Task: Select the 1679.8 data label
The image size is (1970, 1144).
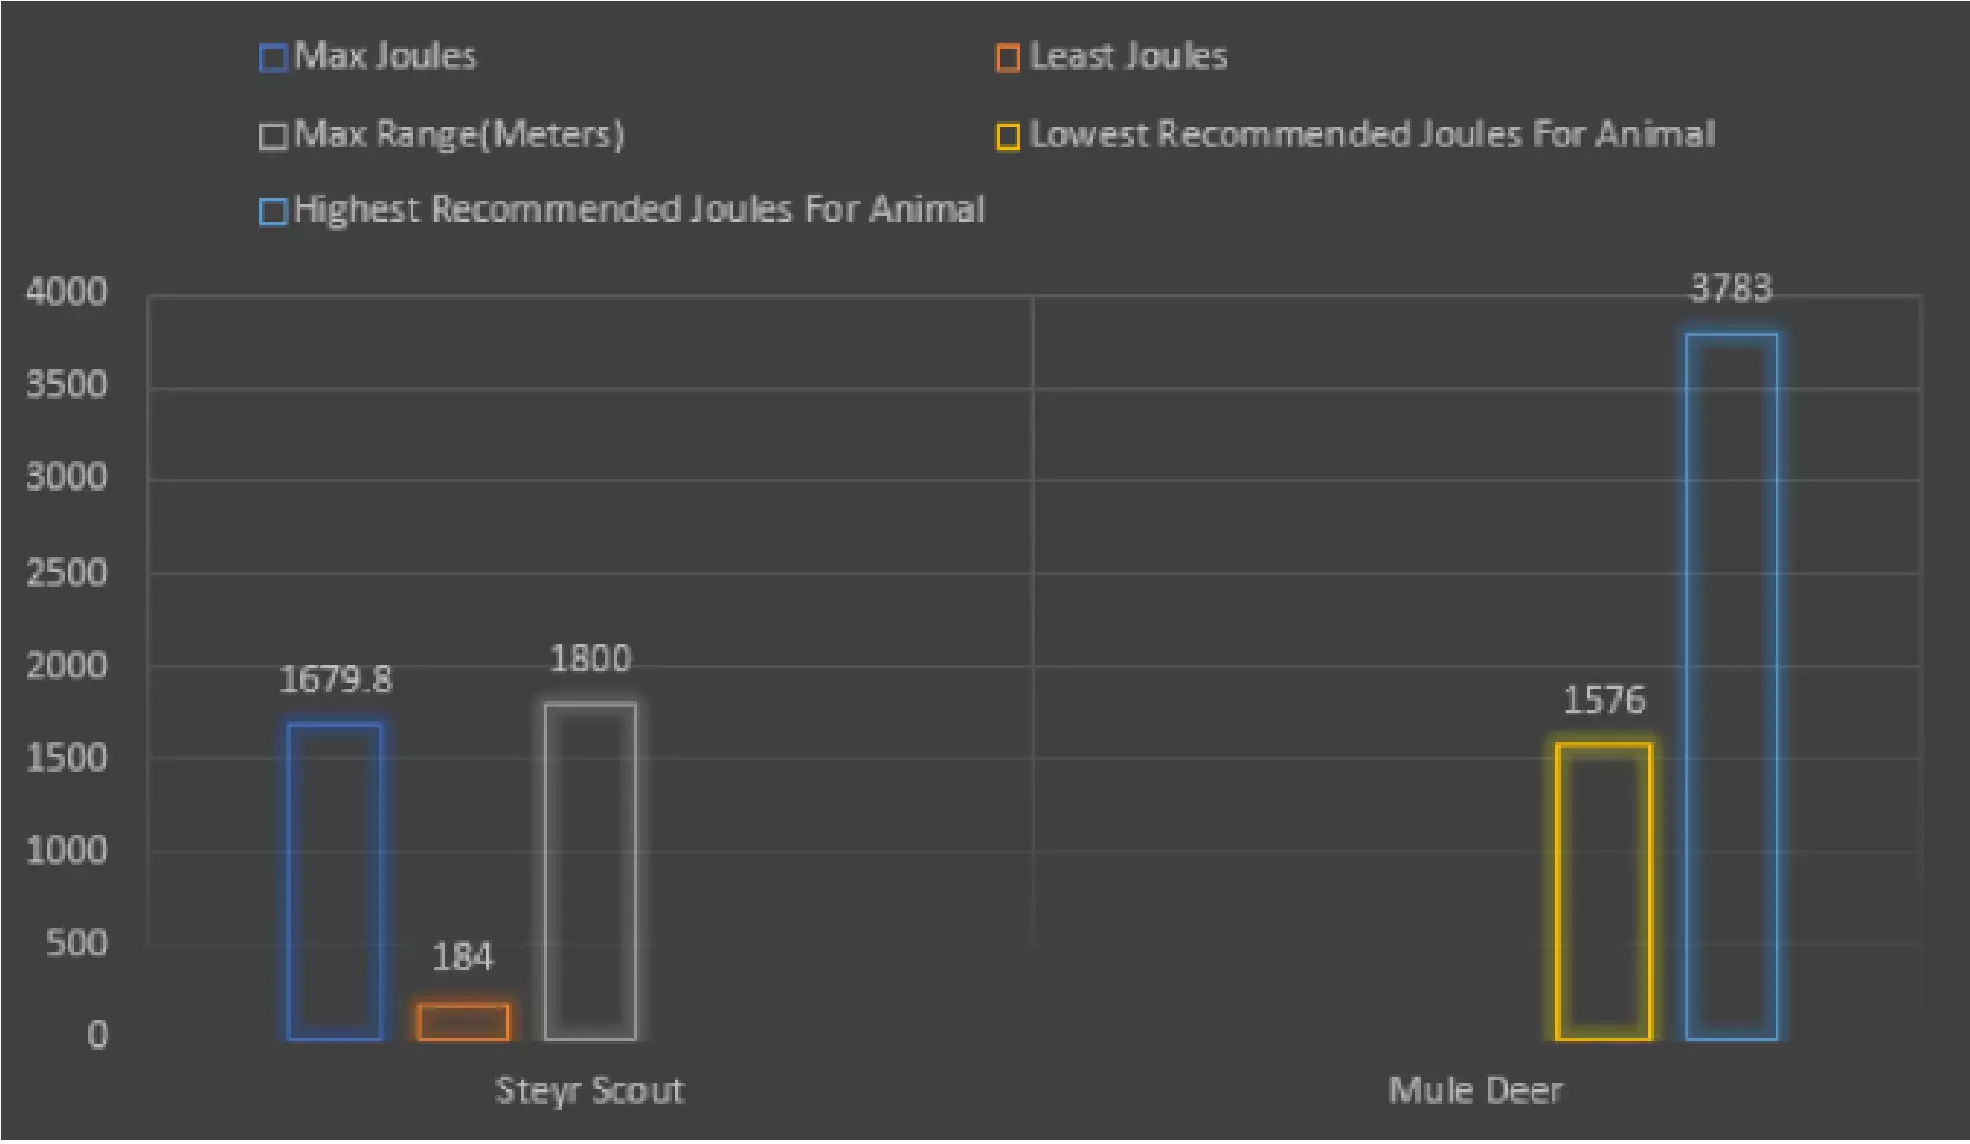Action: coord(336,680)
